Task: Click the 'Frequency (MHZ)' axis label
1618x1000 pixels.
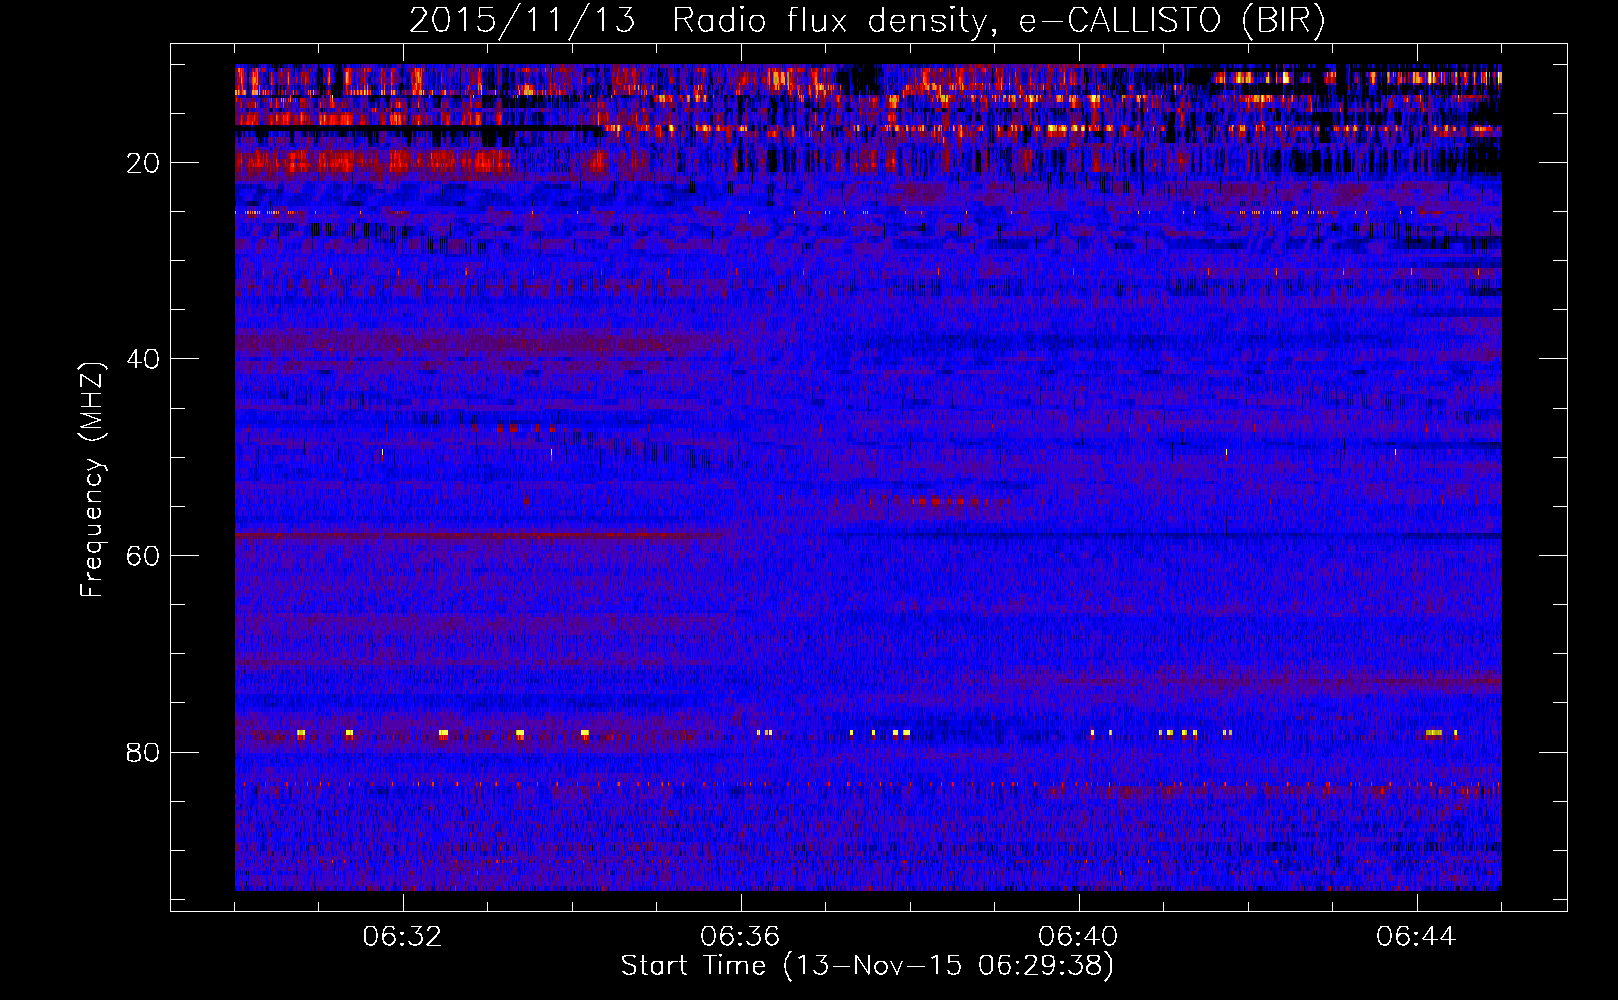Action: [x=92, y=480]
